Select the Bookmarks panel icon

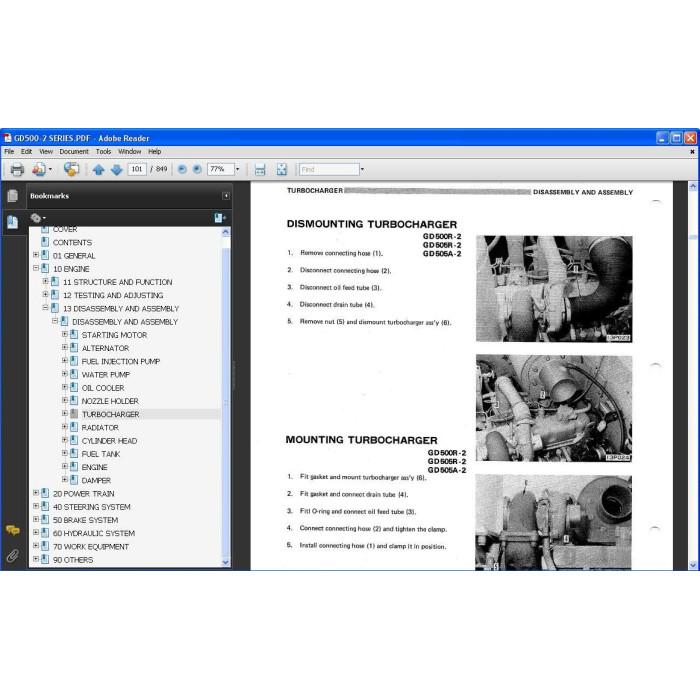[12, 222]
